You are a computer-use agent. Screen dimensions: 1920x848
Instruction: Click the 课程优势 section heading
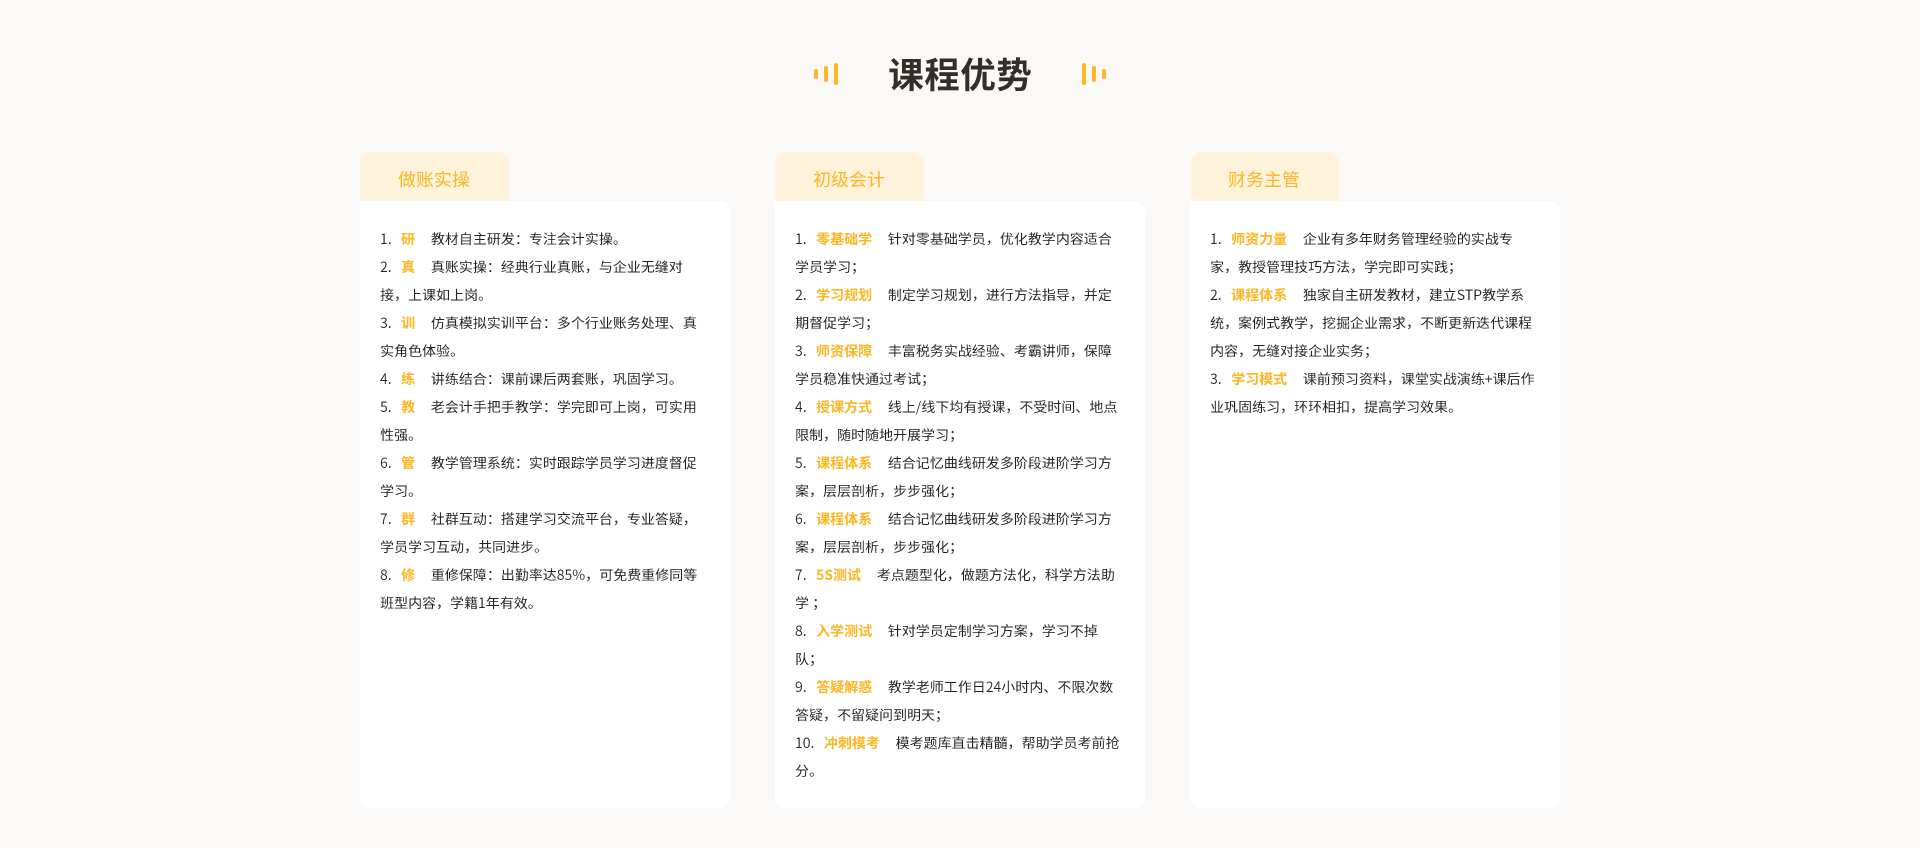pyautogui.click(x=960, y=75)
